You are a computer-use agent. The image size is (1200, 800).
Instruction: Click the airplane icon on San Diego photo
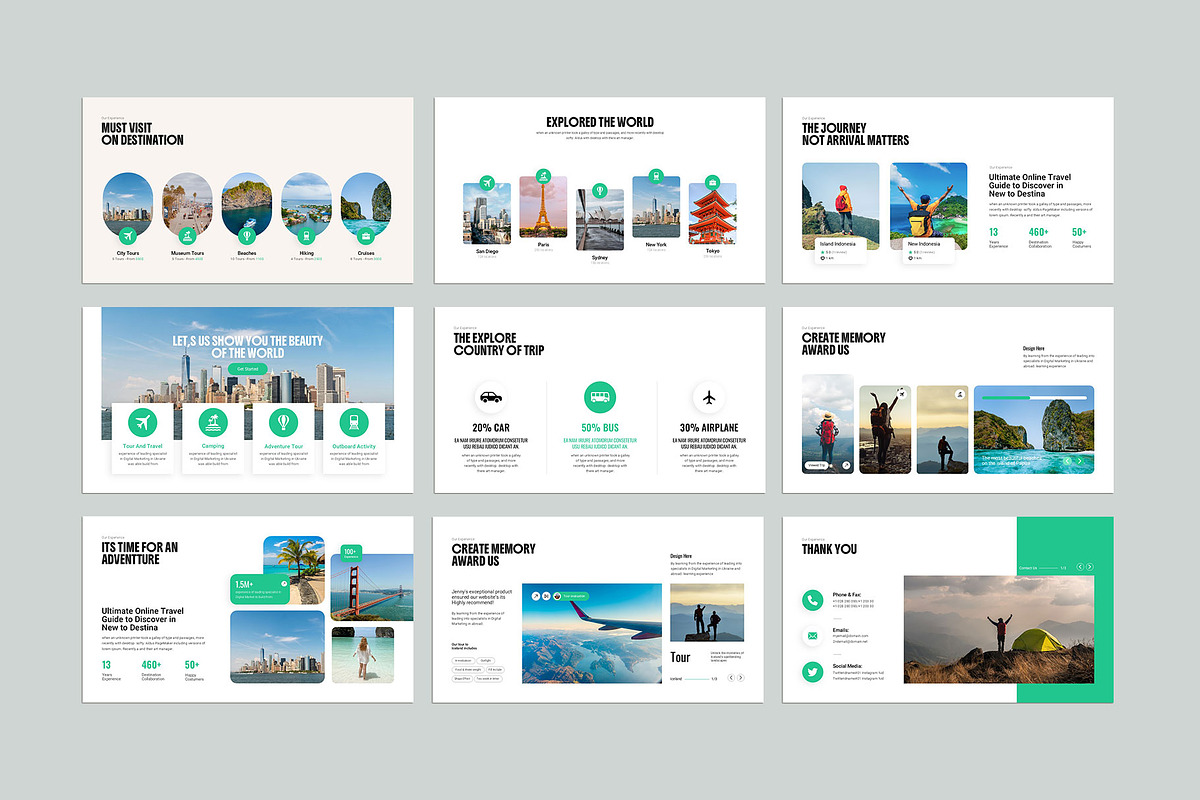coord(487,183)
